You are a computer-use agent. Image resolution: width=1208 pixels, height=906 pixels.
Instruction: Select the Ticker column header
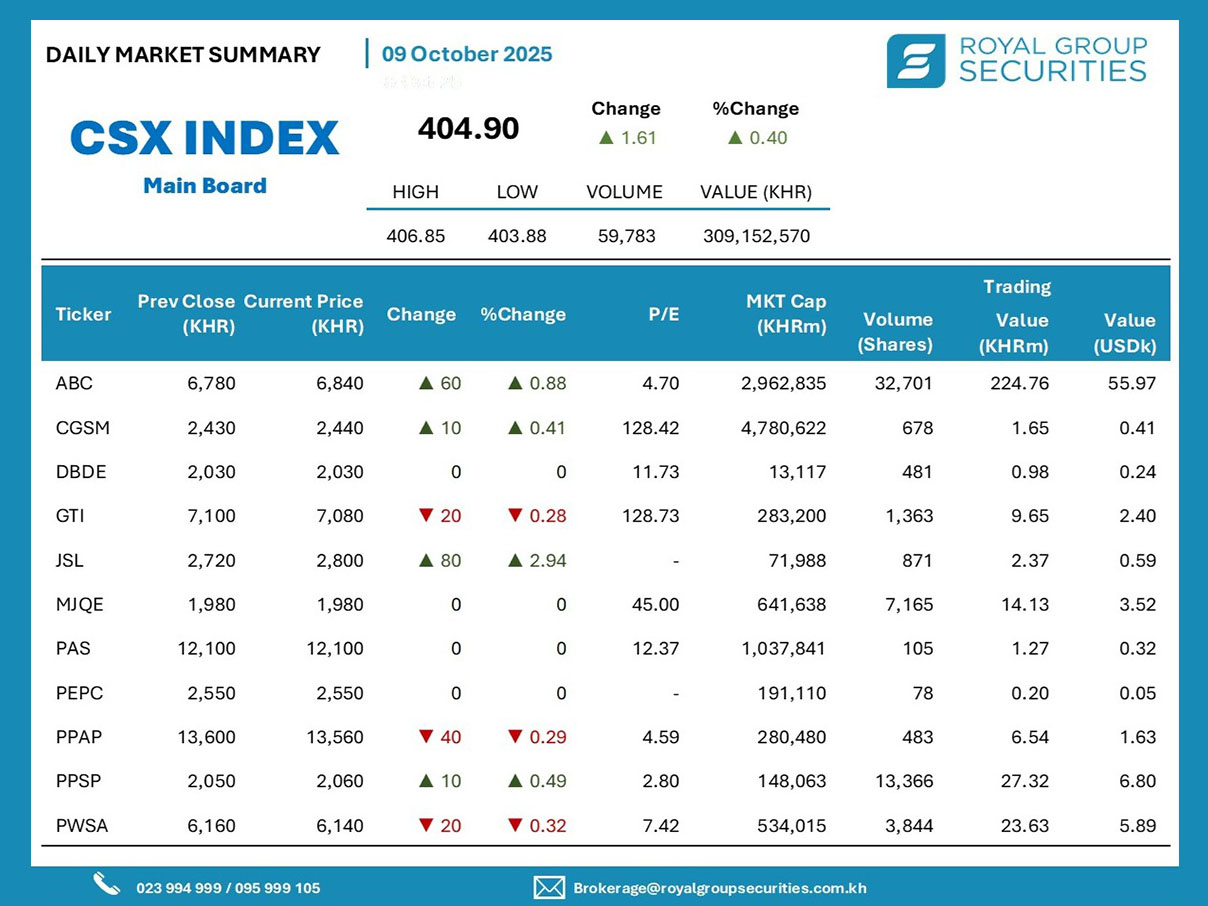click(x=83, y=314)
